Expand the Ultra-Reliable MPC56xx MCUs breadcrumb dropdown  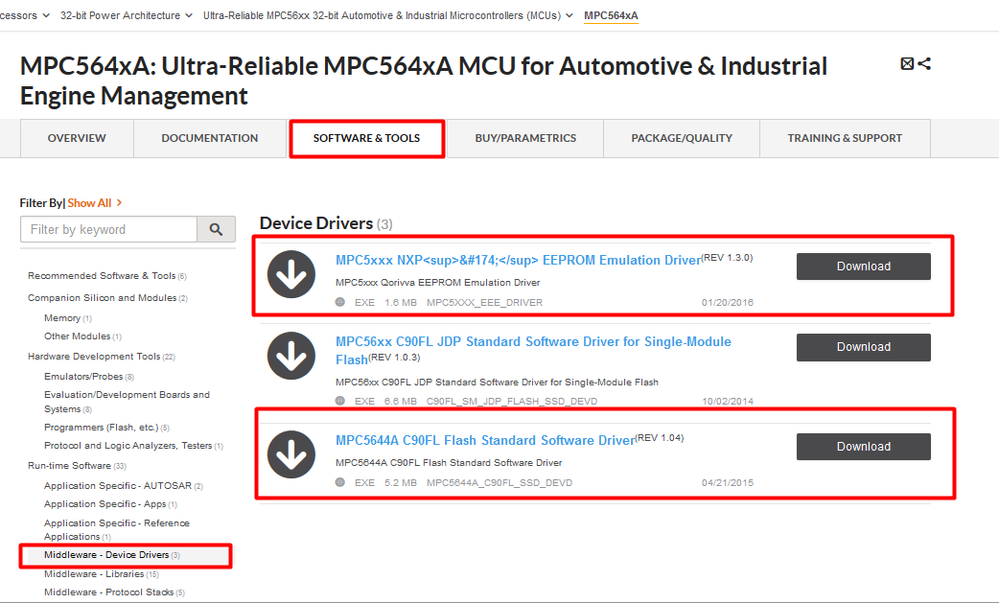(569, 16)
